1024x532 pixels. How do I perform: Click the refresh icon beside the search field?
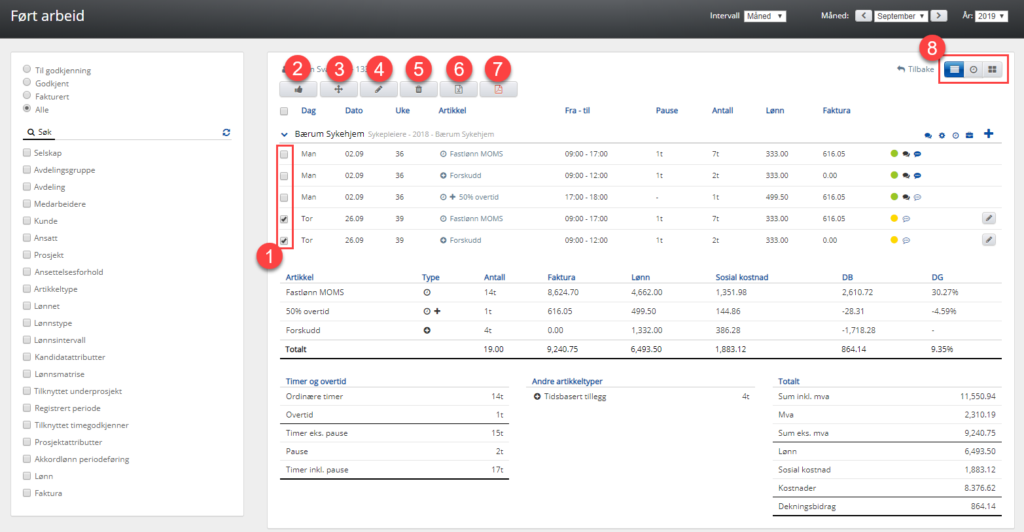pos(226,132)
